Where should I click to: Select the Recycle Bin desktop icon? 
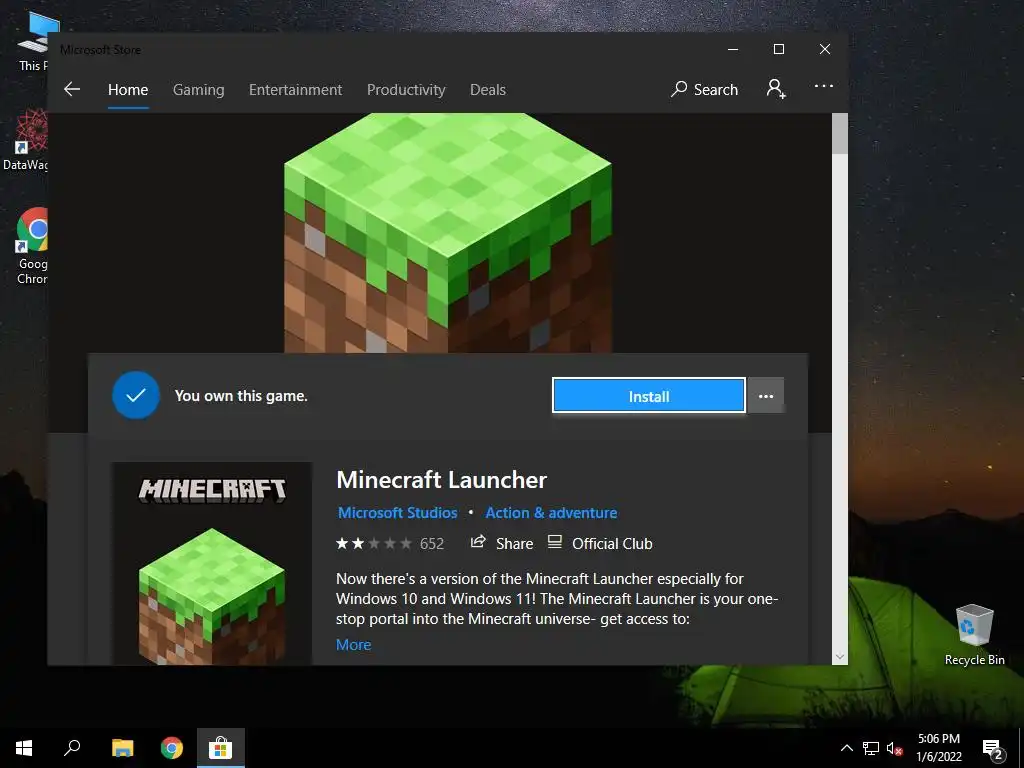coord(974,634)
